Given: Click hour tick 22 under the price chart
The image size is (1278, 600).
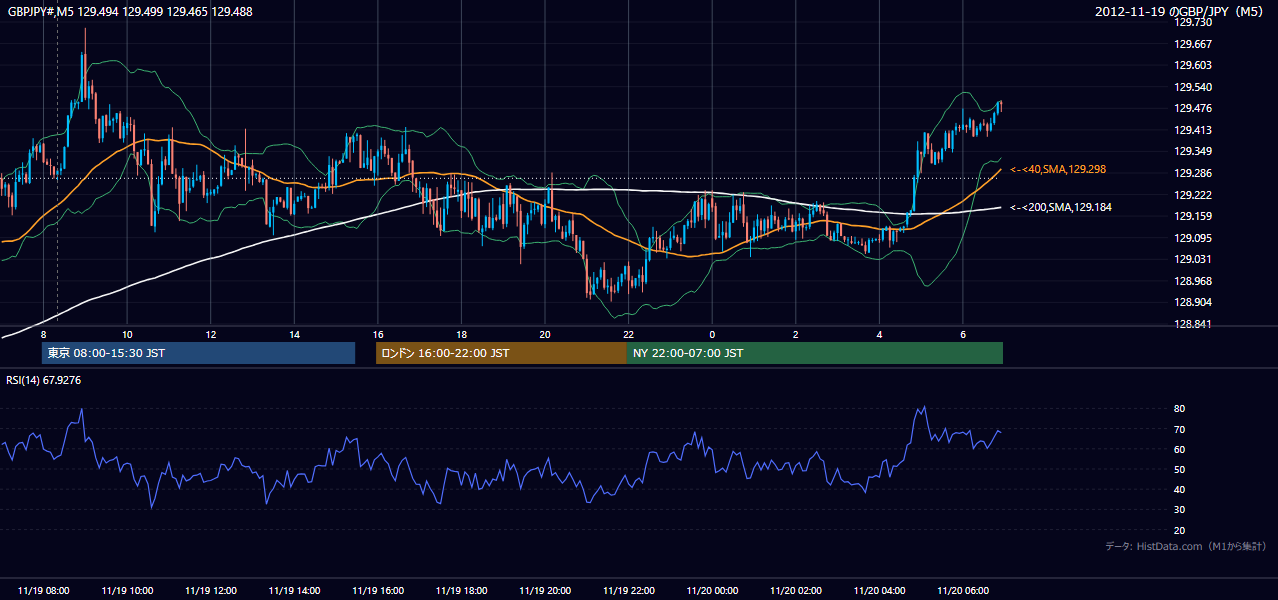Looking at the screenshot, I should [x=628, y=334].
